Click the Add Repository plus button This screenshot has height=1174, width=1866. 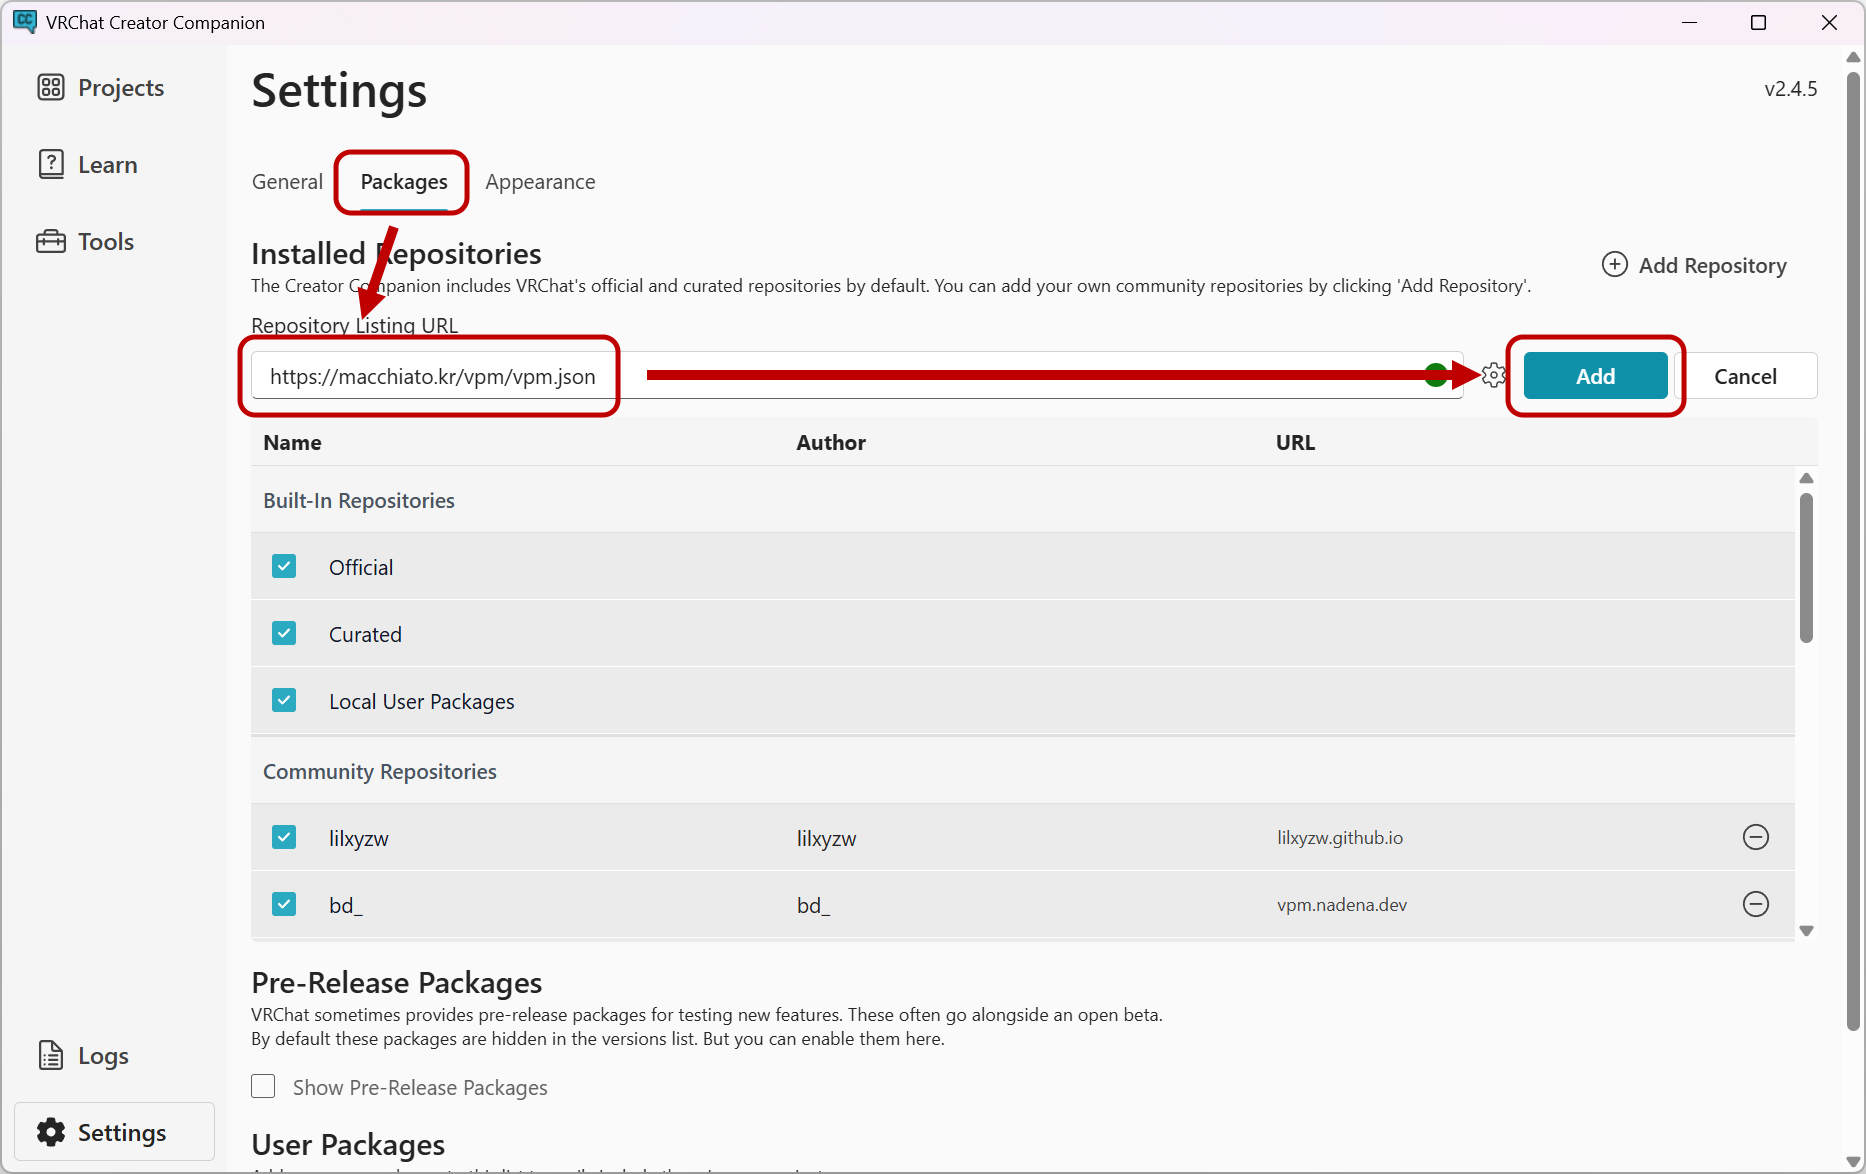pyautogui.click(x=1694, y=265)
